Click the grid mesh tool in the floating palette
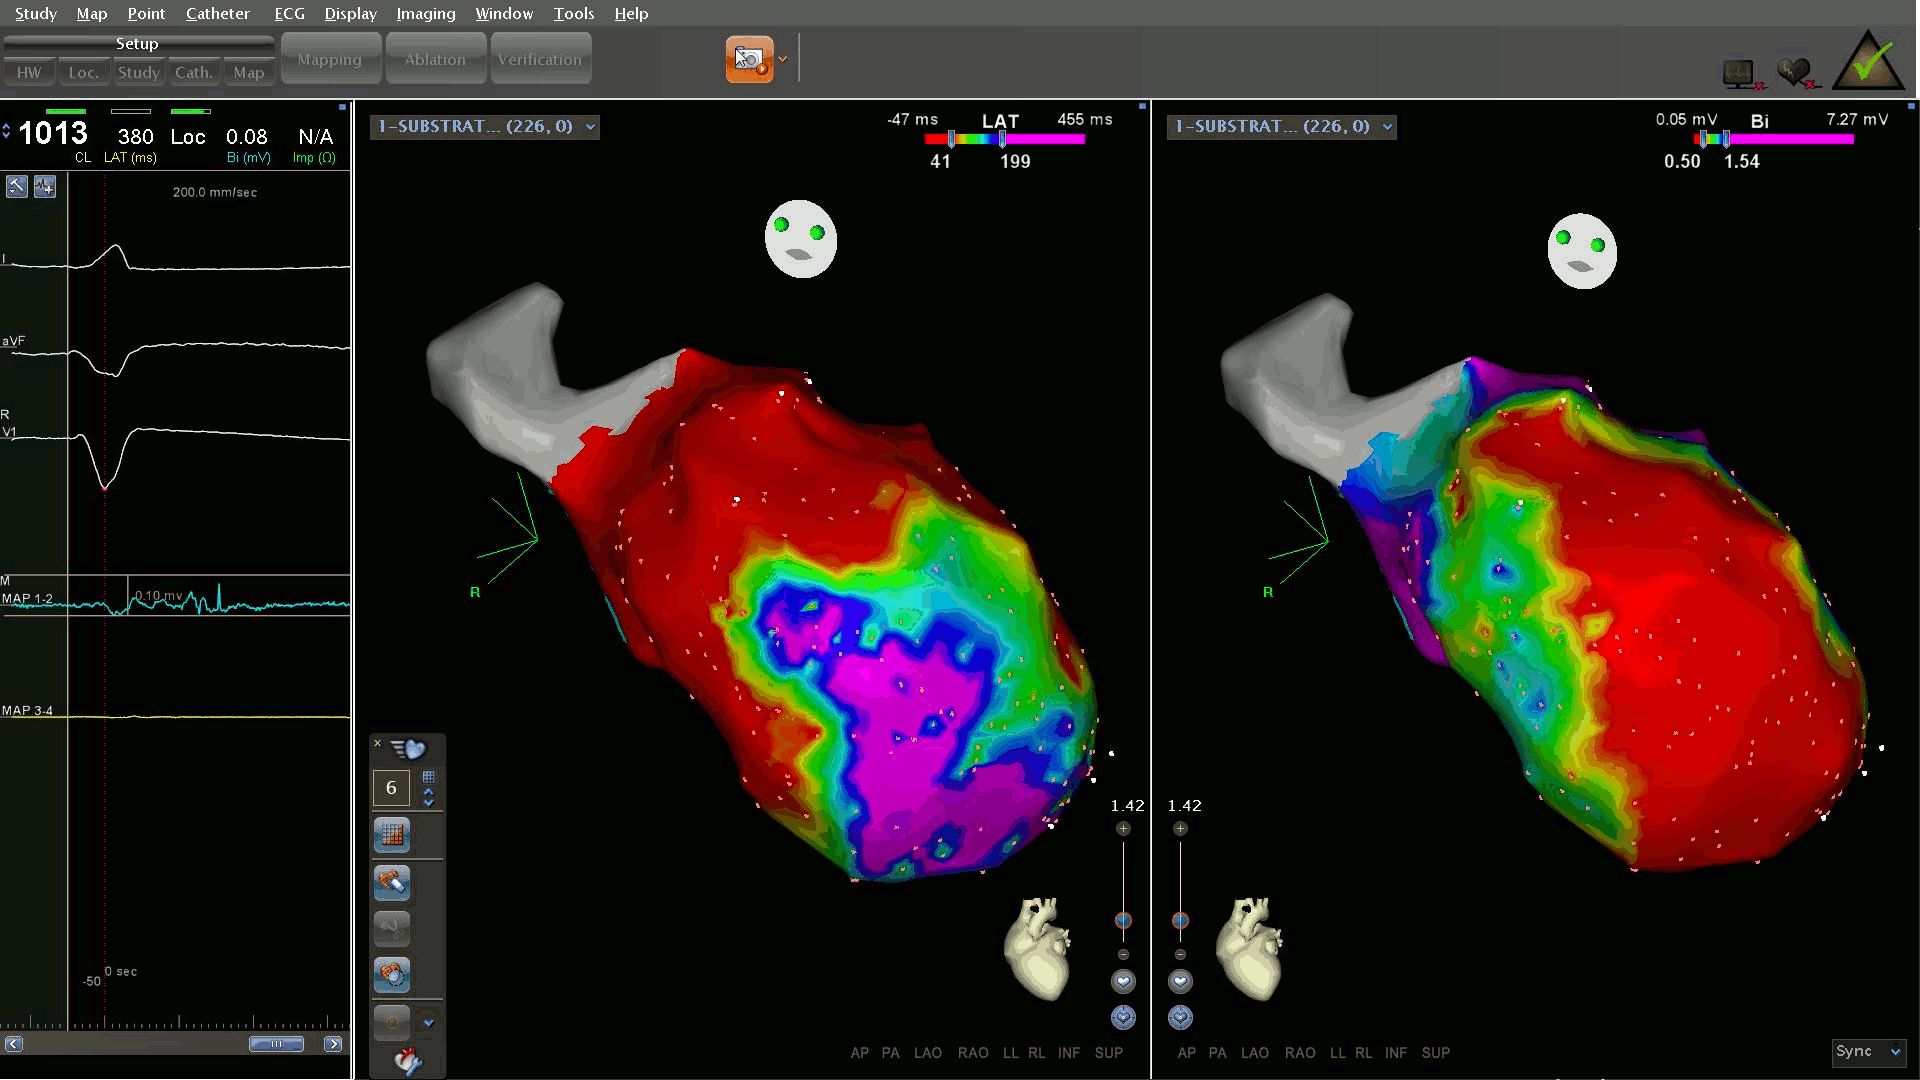 click(392, 834)
